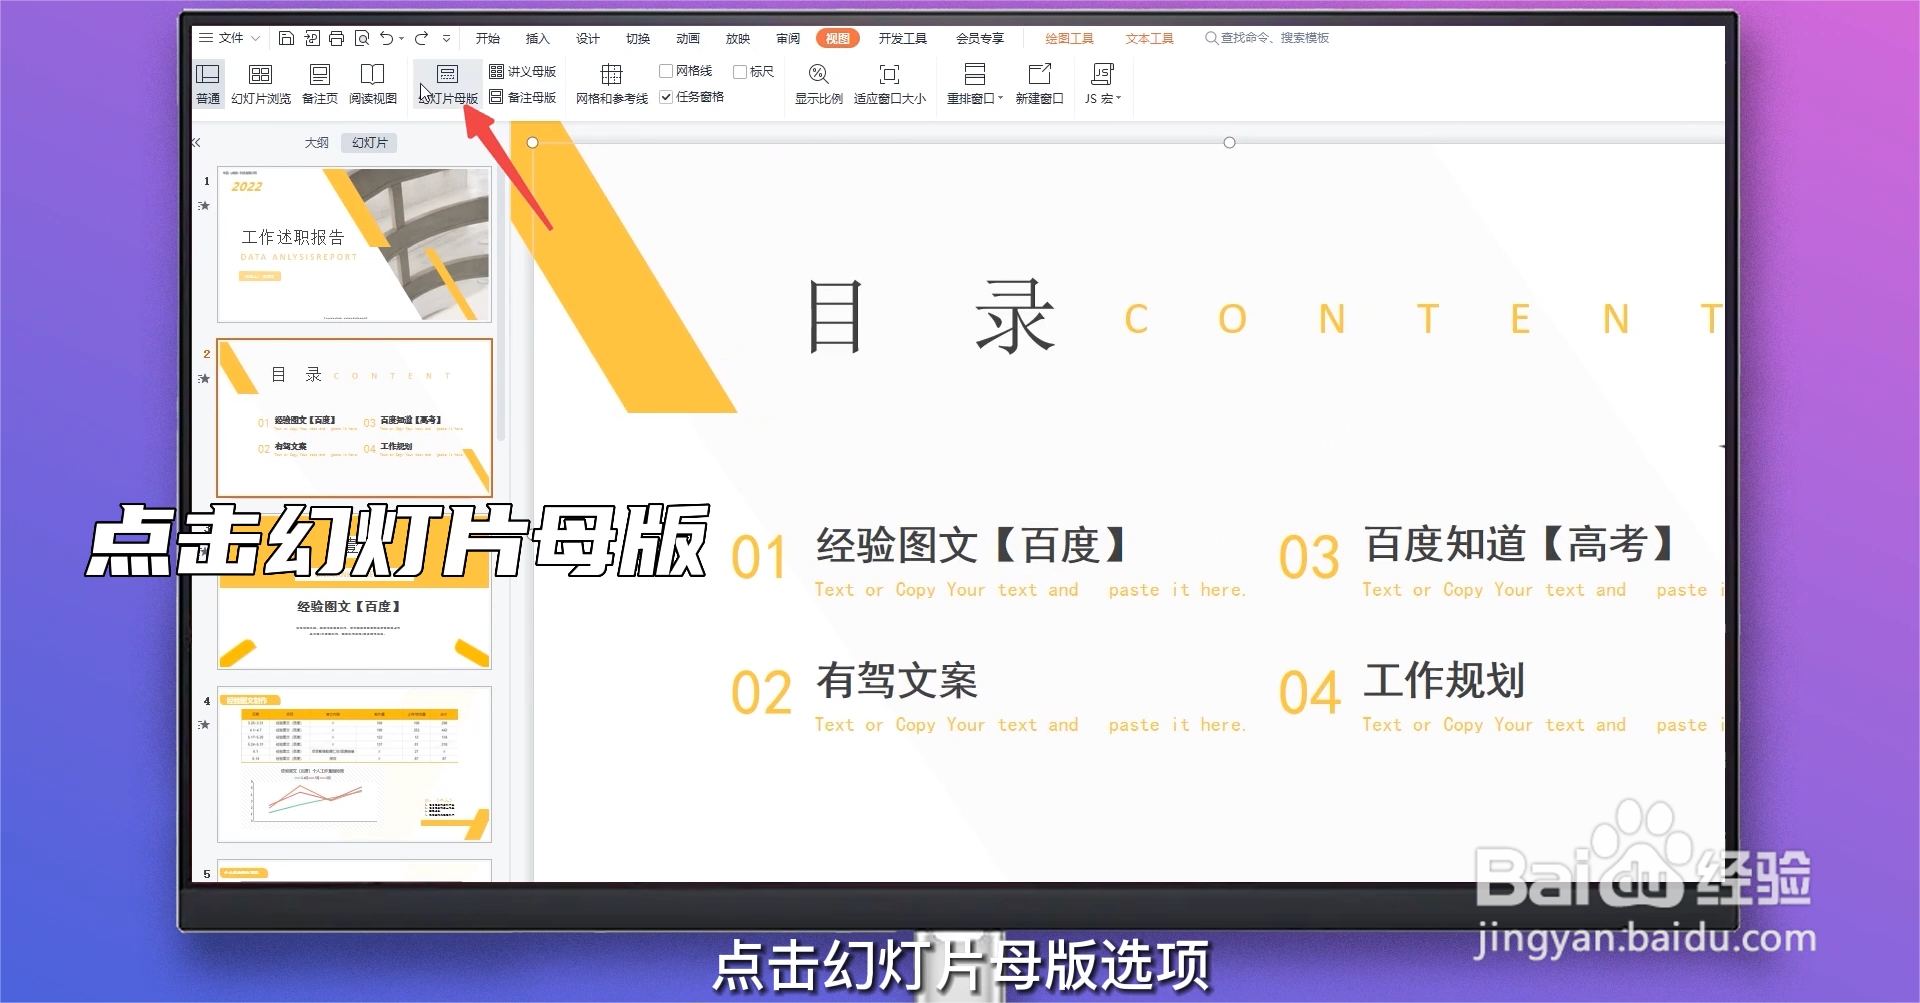Click the top-center selection handle of the shape
1920x1003 pixels.
(x=1230, y=143)
